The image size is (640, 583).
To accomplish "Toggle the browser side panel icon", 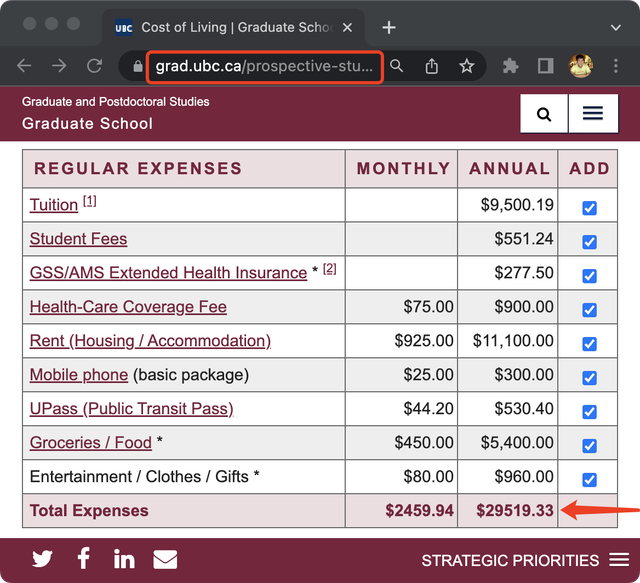I will click(x=545, y=66).
